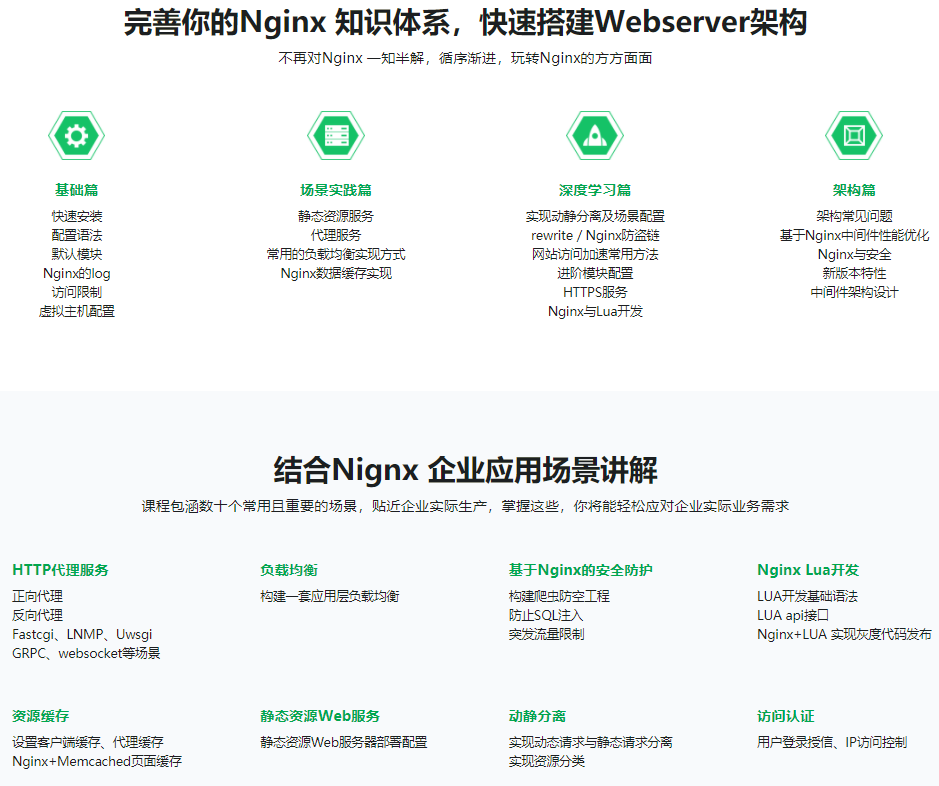Click the 快速安装 topic

coord(77,216)
